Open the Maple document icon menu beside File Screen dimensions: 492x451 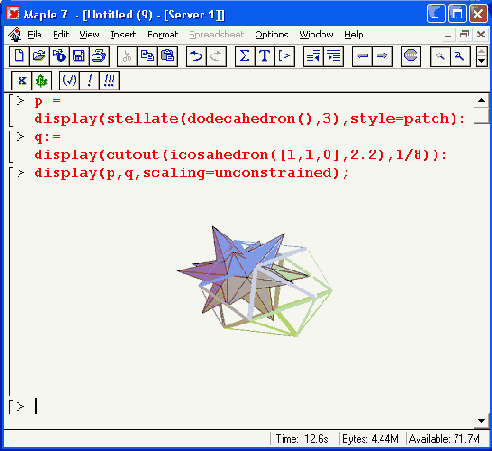(15, 34)
